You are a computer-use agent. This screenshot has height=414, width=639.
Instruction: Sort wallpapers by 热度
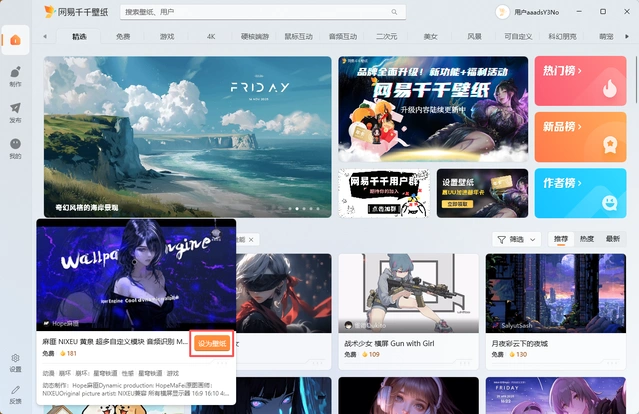tap(587, 239)
